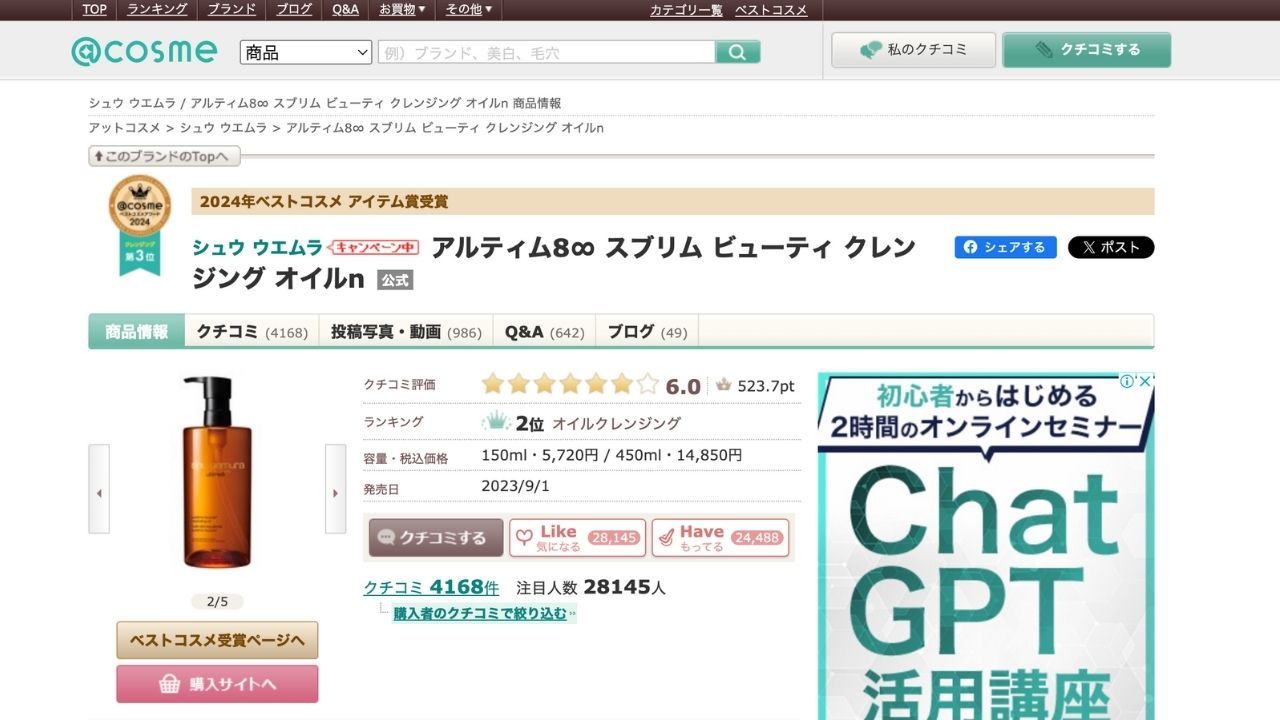Open the 商品 search category dropdown
The image size is (1280, 720).
tap(306, 52)
